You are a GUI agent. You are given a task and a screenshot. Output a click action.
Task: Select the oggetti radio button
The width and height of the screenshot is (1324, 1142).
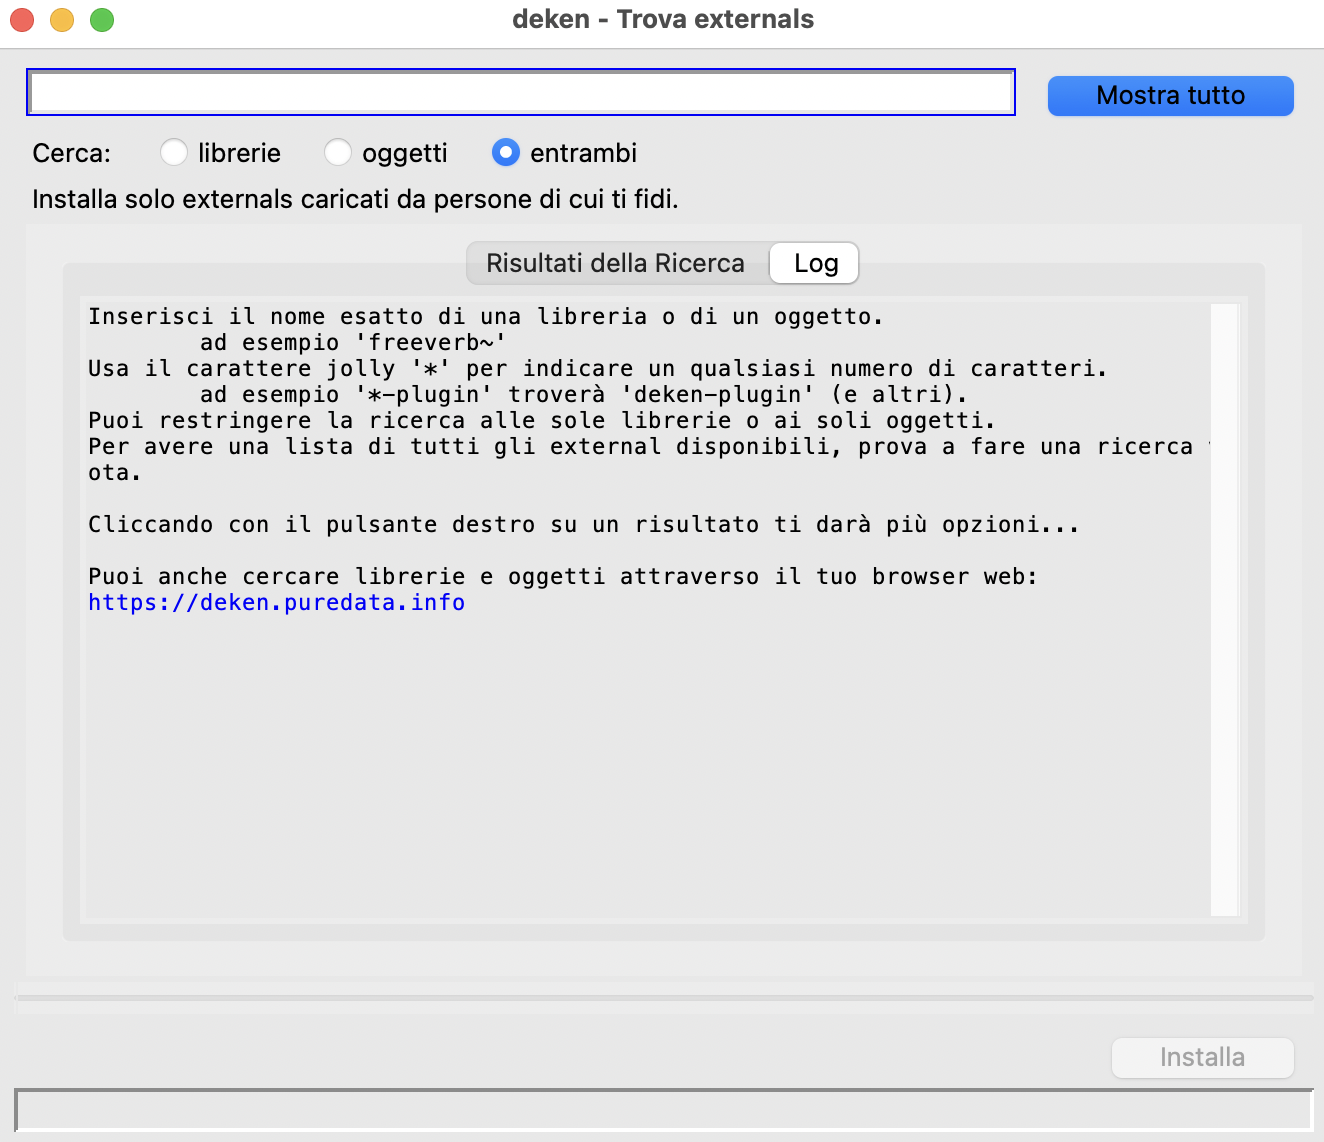pyautogui.click(x=338, y=153)
